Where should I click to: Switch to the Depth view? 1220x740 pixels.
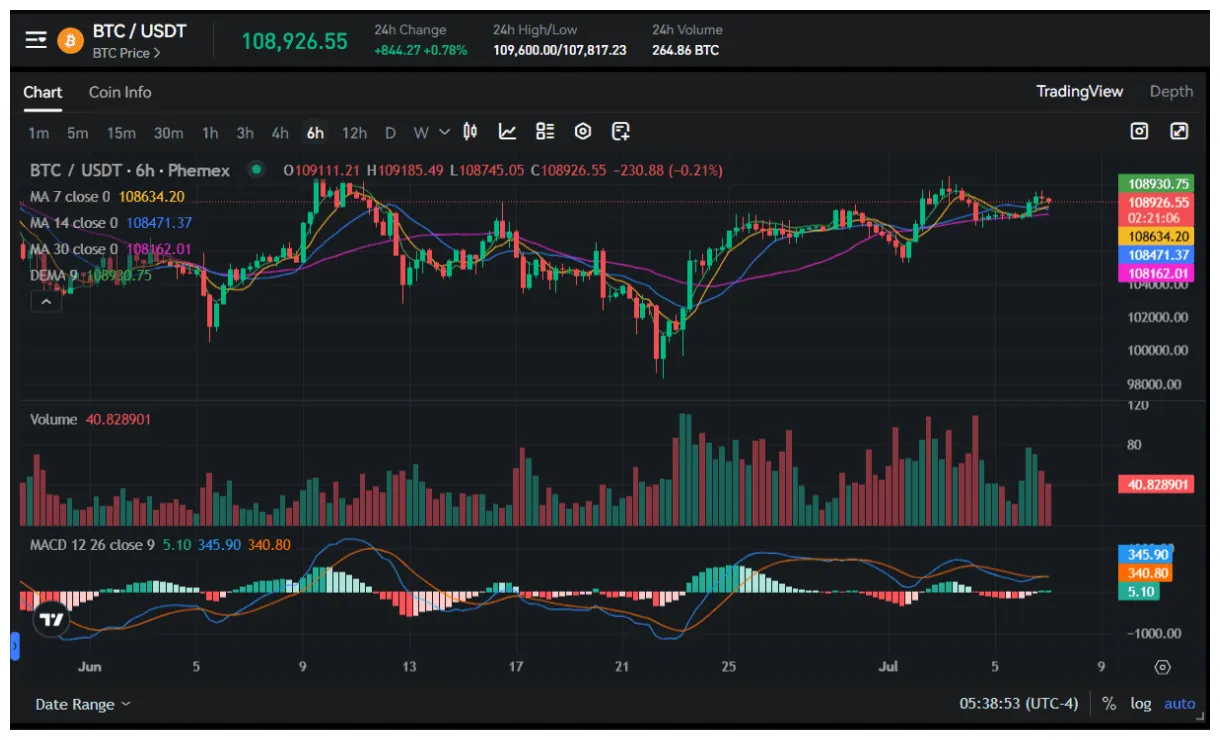1171,91
